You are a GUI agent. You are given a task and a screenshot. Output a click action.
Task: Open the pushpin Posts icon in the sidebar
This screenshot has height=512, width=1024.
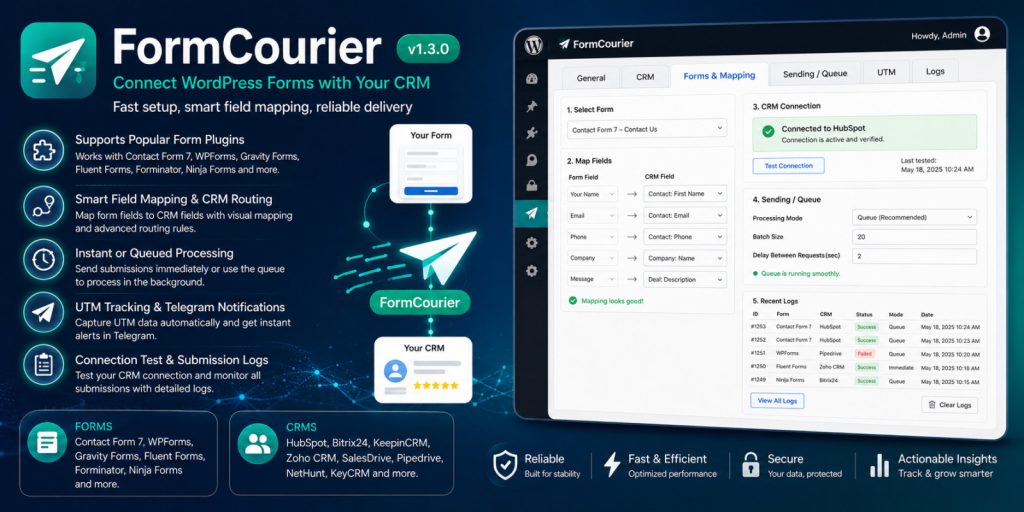tap(532, 106)
